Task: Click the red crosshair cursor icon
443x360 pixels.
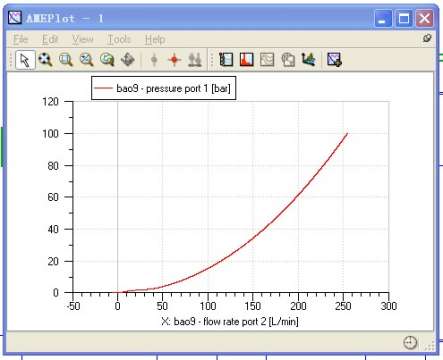Action: (174, 60)
